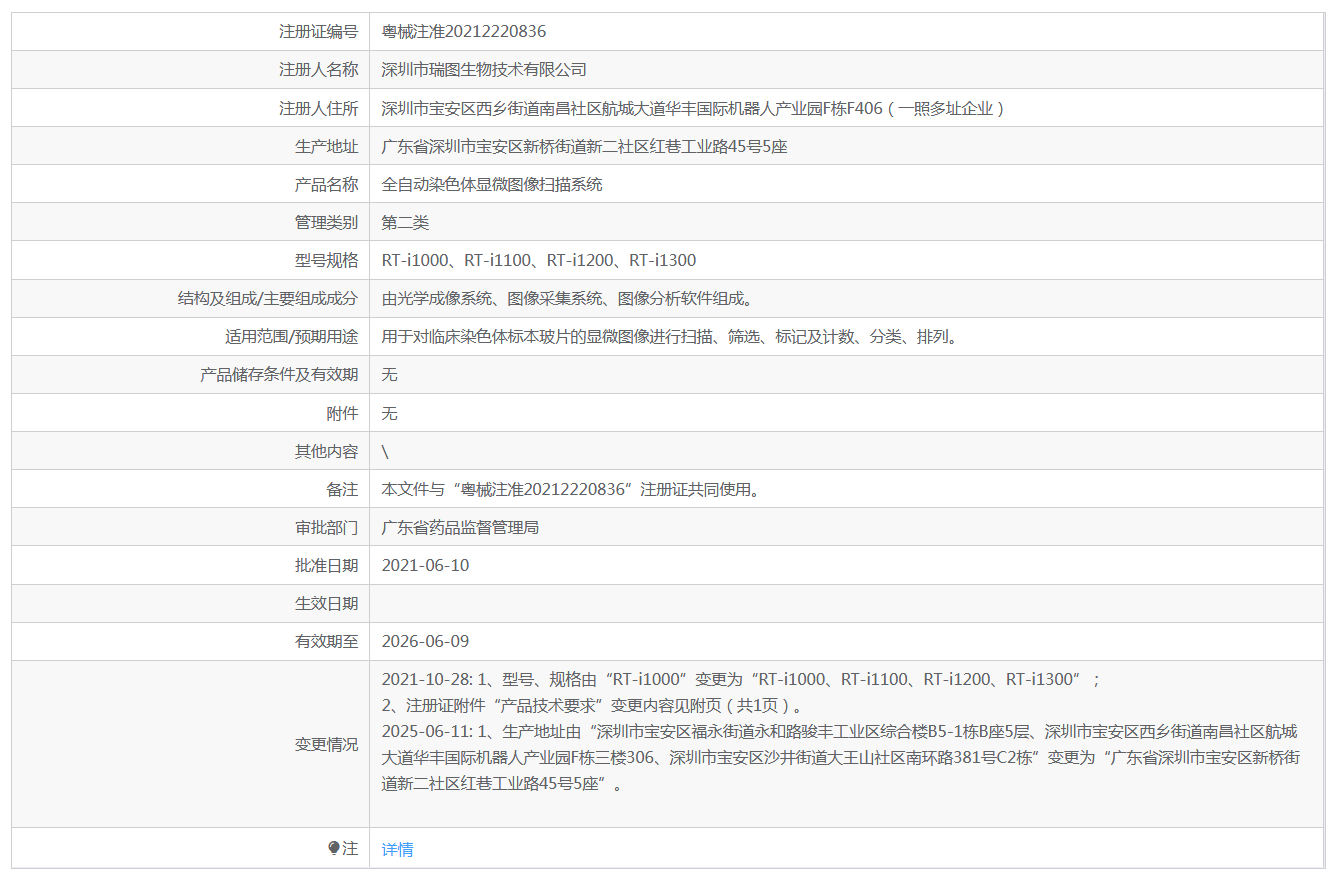
Task: Click the 批准日期 label
Action: (x=326, y=565)
